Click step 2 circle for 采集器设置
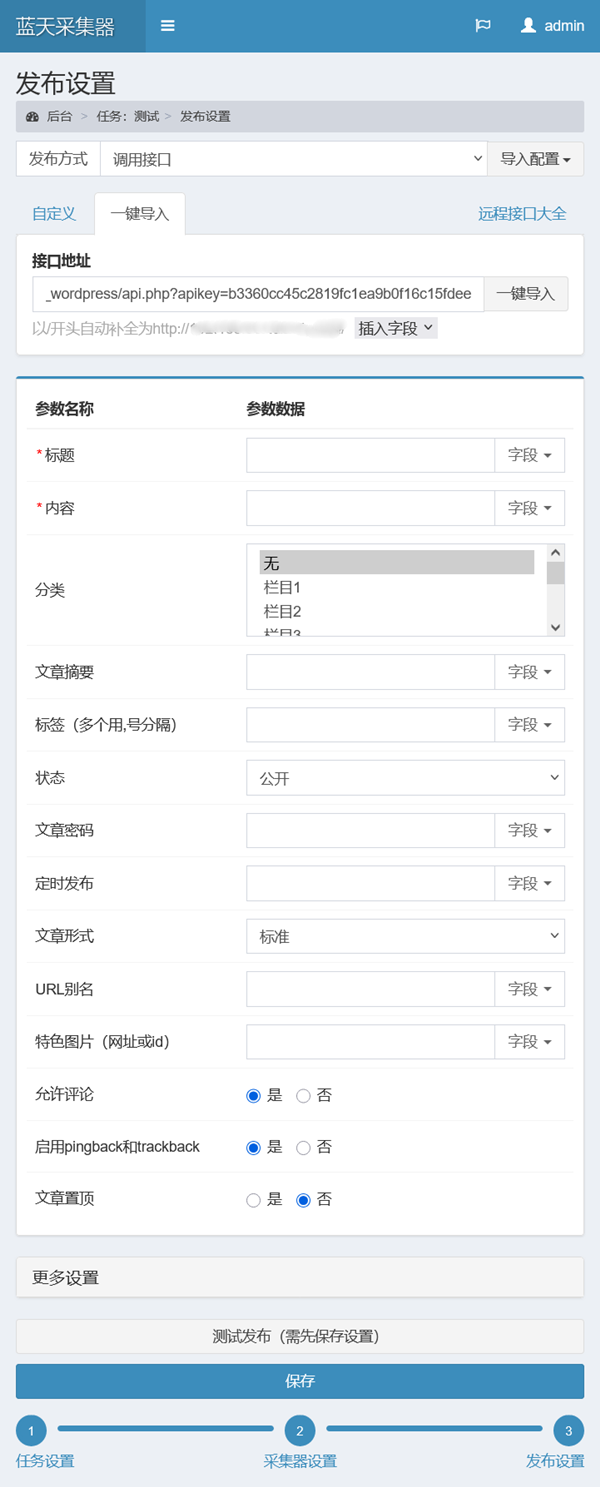 click(299, 1431)
